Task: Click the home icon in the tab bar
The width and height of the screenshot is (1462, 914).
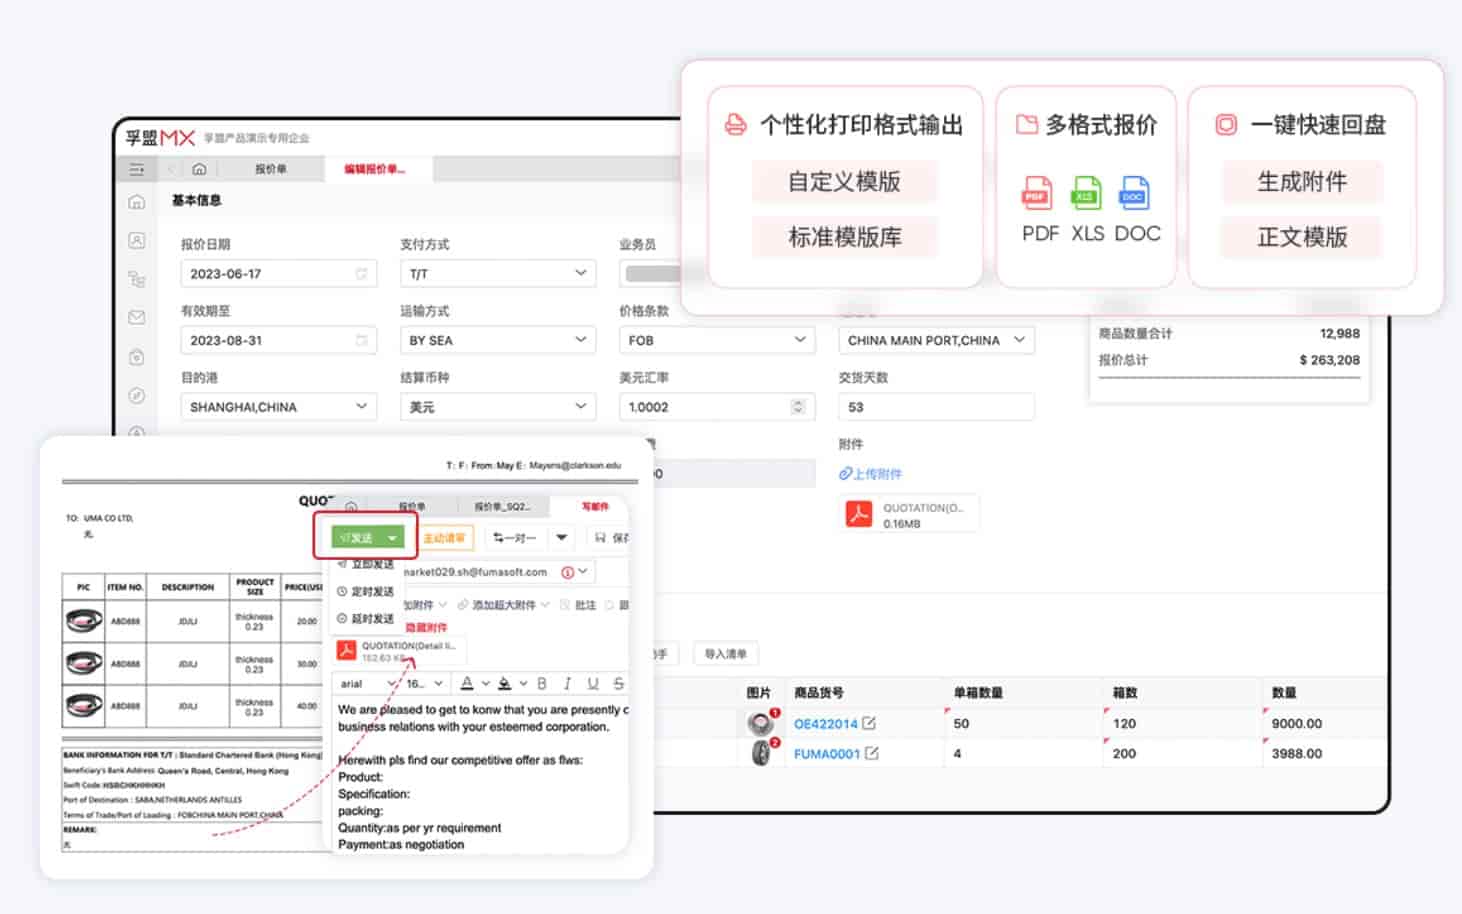Action: (x=199, y=169)
